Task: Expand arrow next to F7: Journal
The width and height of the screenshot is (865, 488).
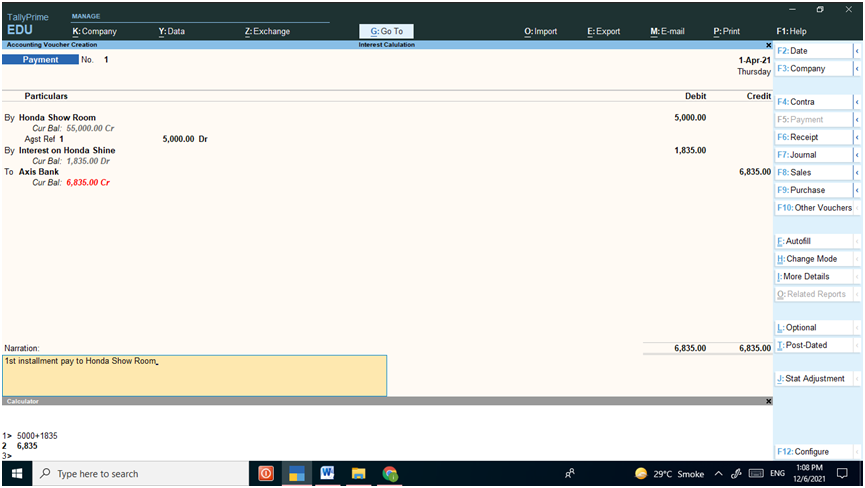Action: coord(857,155)
